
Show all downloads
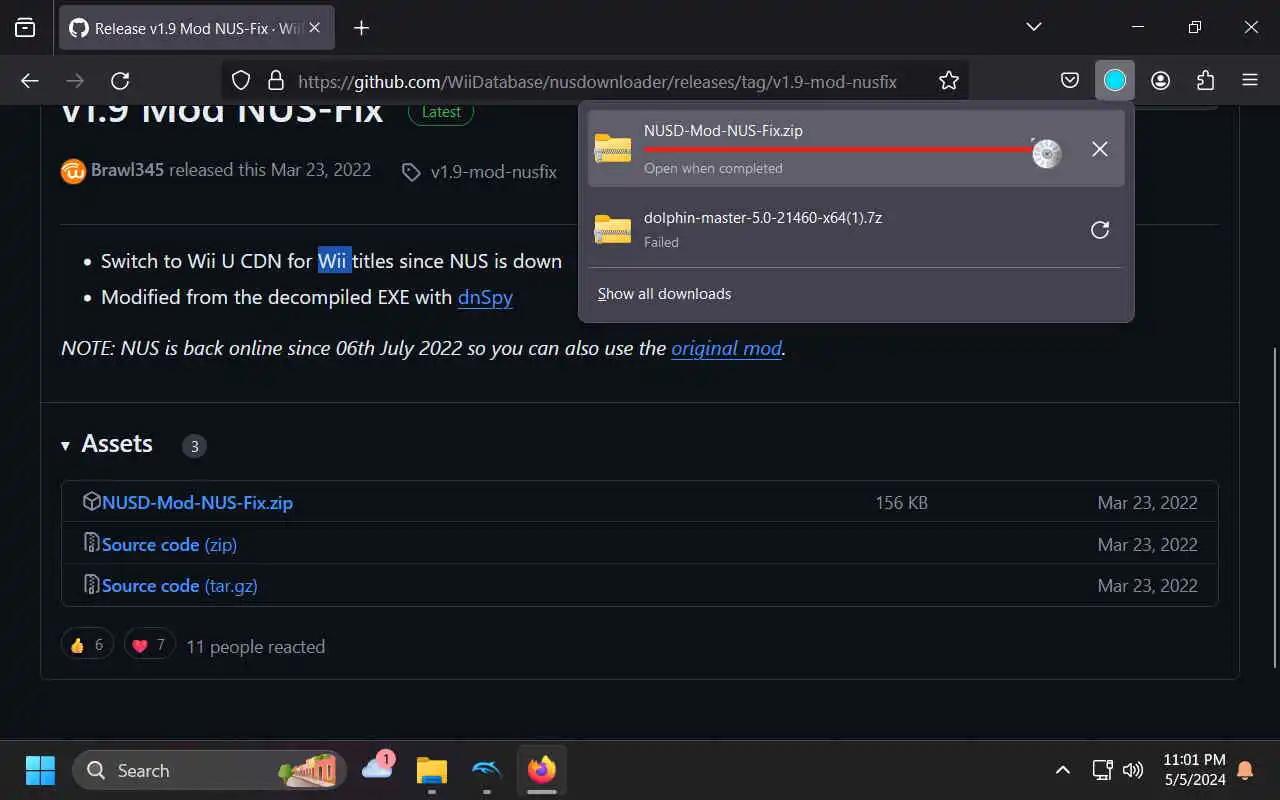pos(664,294)
